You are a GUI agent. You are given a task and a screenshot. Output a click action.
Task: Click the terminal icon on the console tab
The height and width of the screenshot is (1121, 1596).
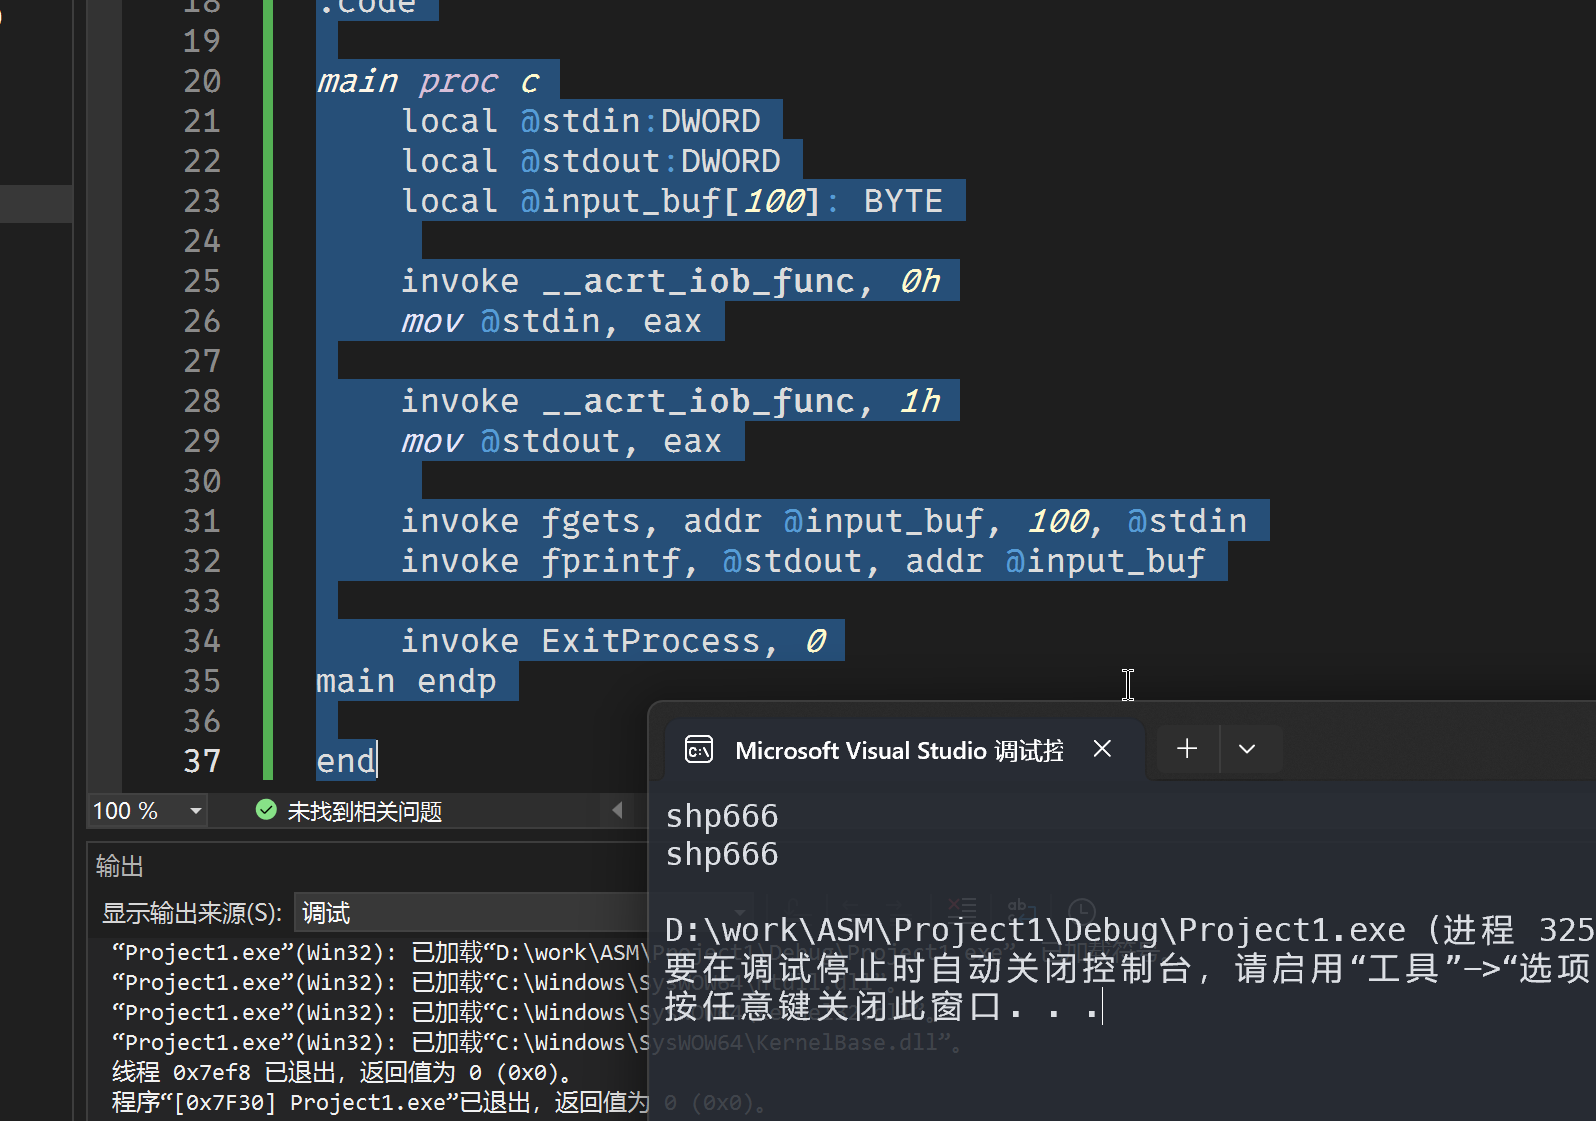pos(699,749)
